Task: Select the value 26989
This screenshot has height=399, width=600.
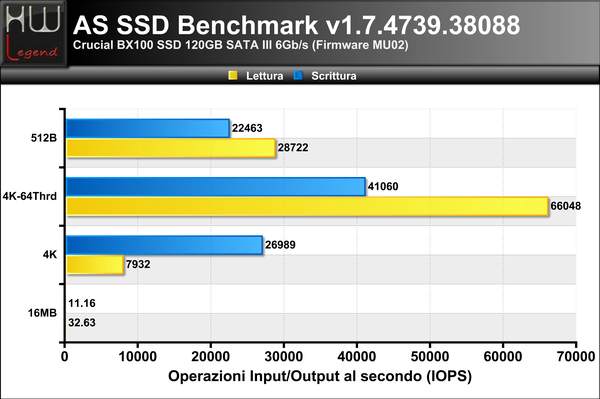Action: pos(280,245)
